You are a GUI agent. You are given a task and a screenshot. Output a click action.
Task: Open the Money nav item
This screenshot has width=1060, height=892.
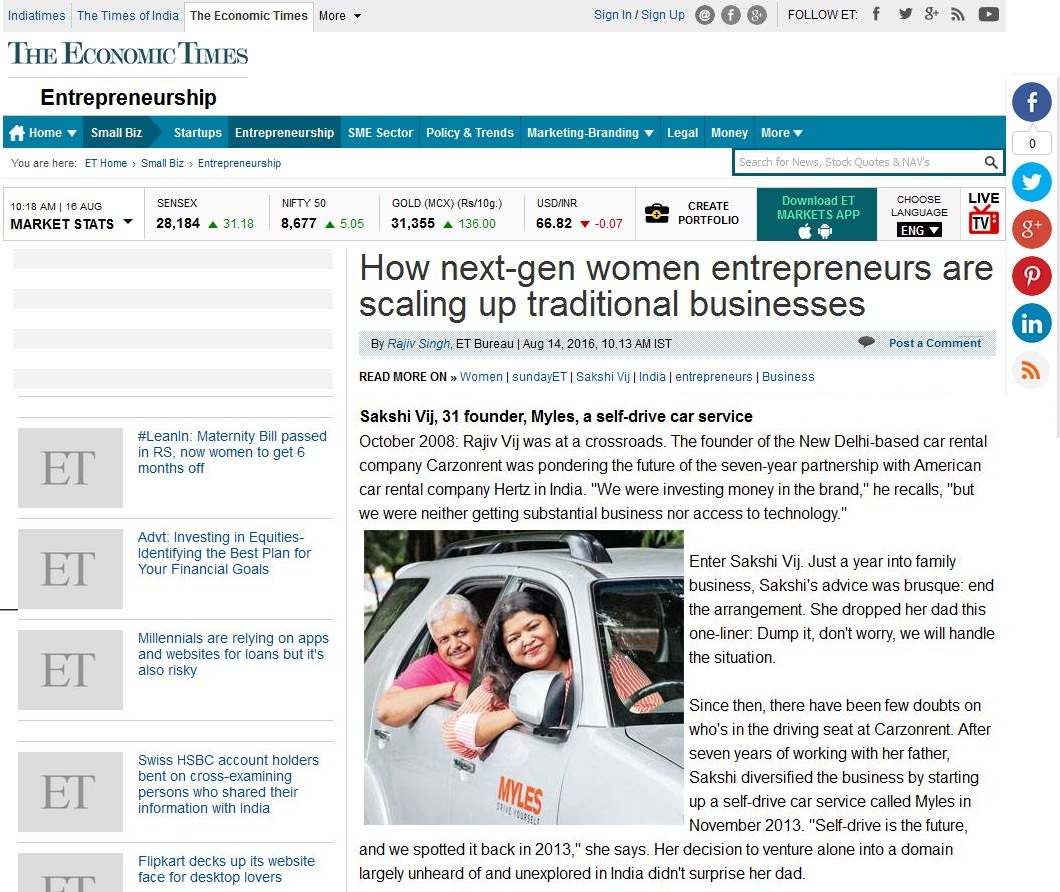[729, 133]
